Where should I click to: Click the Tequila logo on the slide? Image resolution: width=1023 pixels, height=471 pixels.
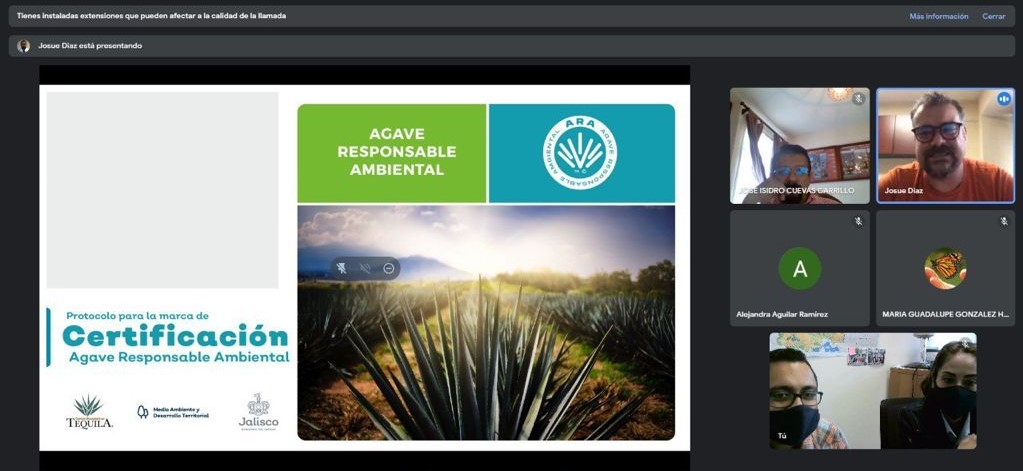[89, 412]
